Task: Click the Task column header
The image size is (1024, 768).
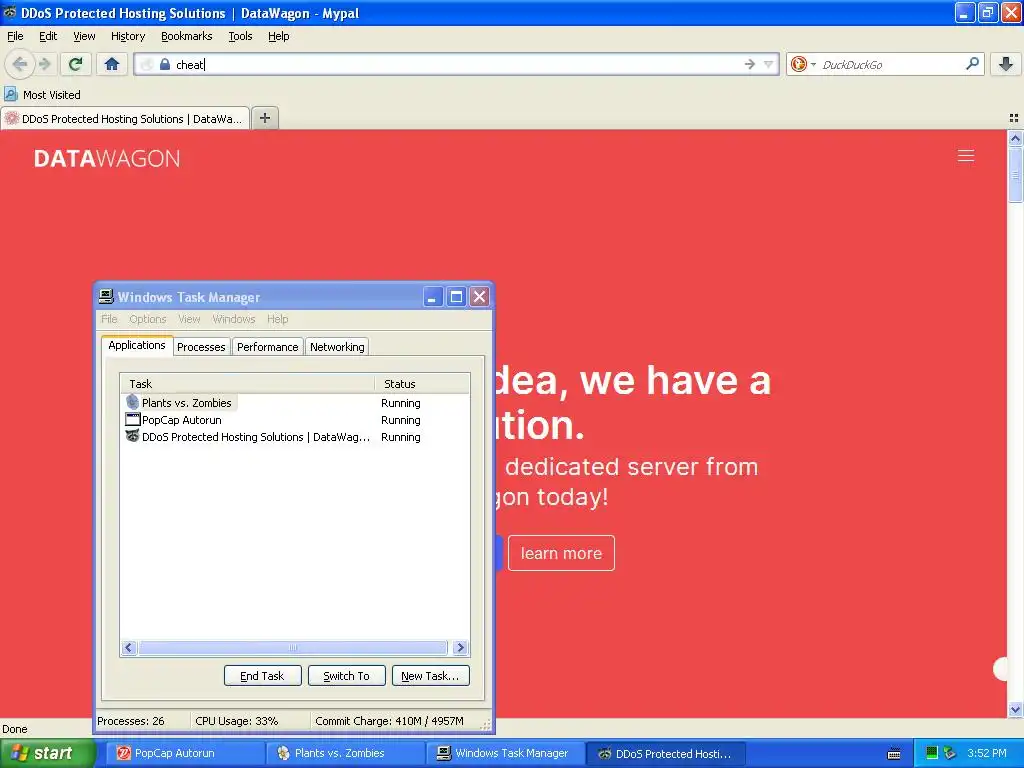Action: (248, 383)
